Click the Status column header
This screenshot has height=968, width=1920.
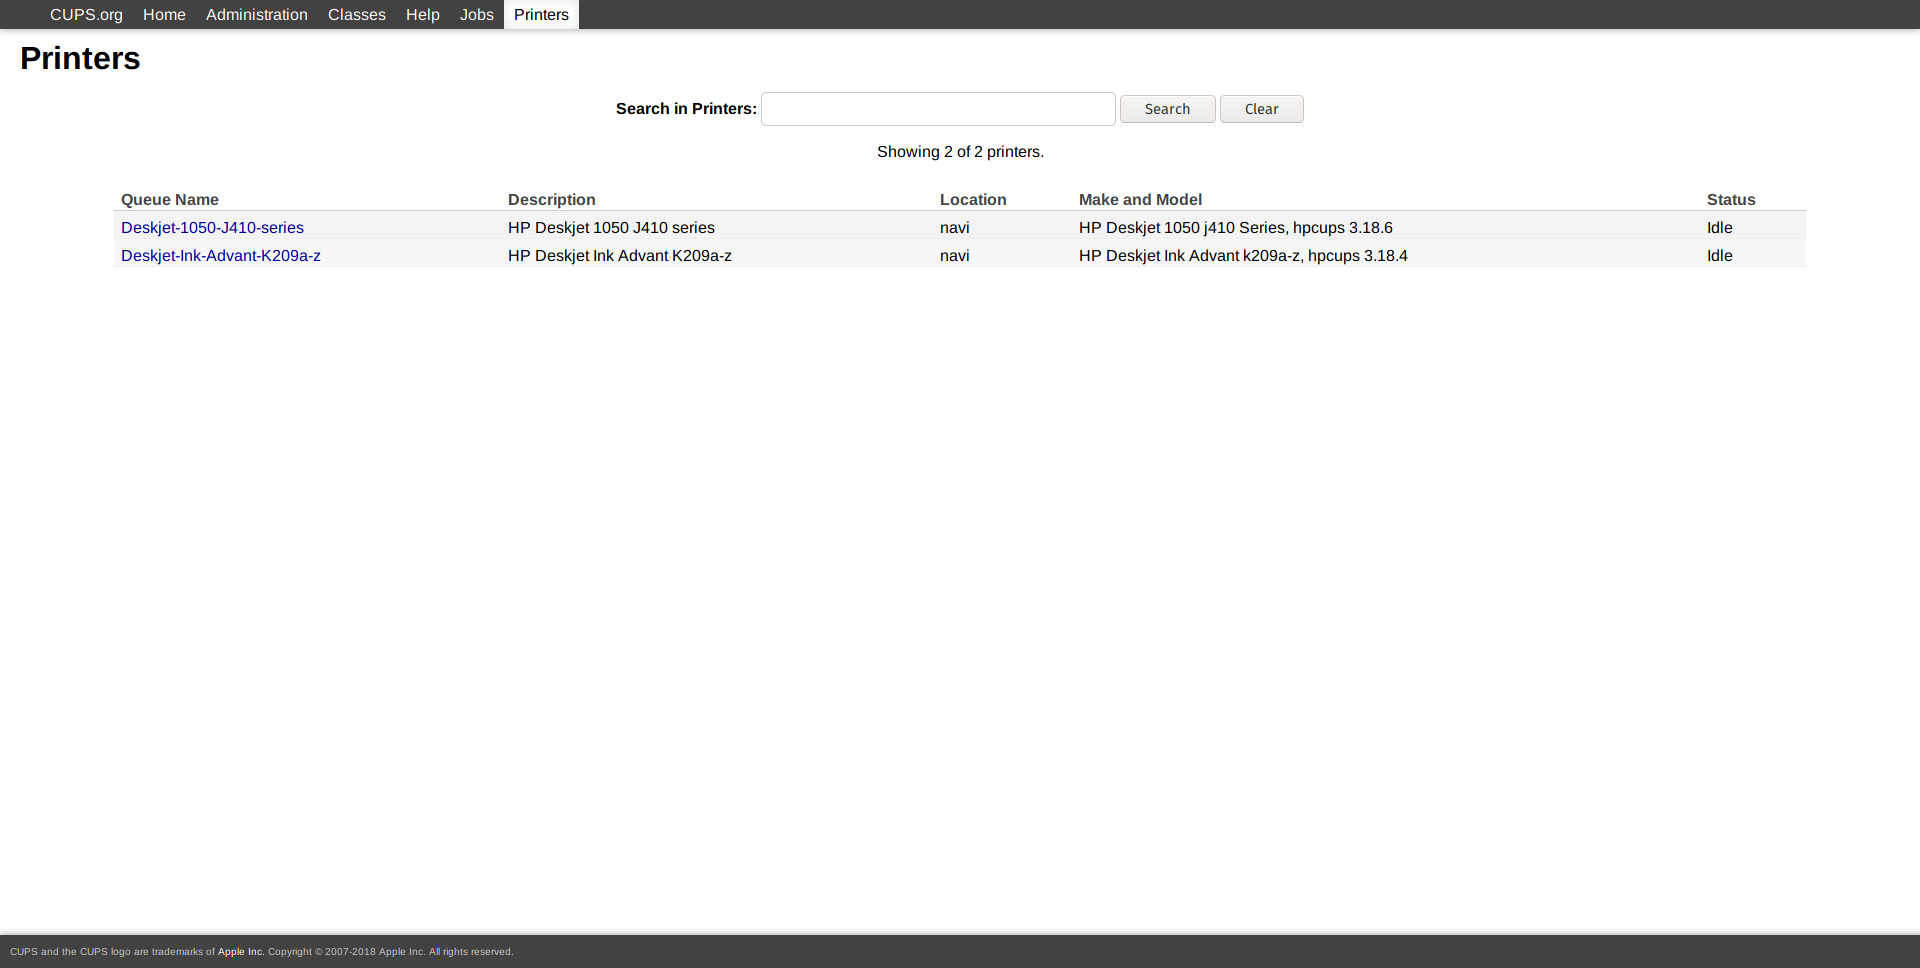(x=1730, y=200)
